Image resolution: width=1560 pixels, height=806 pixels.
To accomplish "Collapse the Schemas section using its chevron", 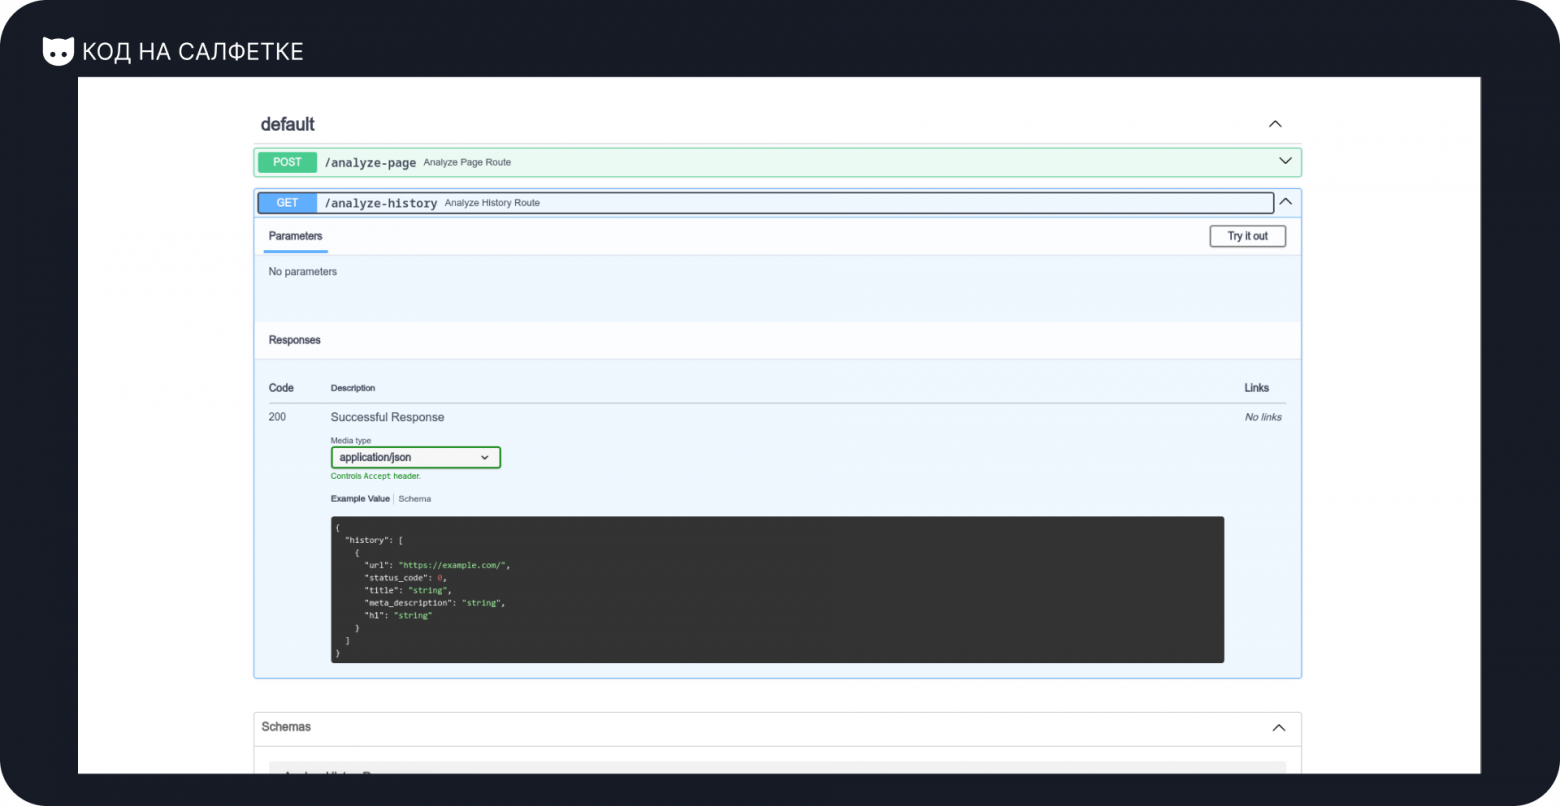I will (x=1278, y=728).
